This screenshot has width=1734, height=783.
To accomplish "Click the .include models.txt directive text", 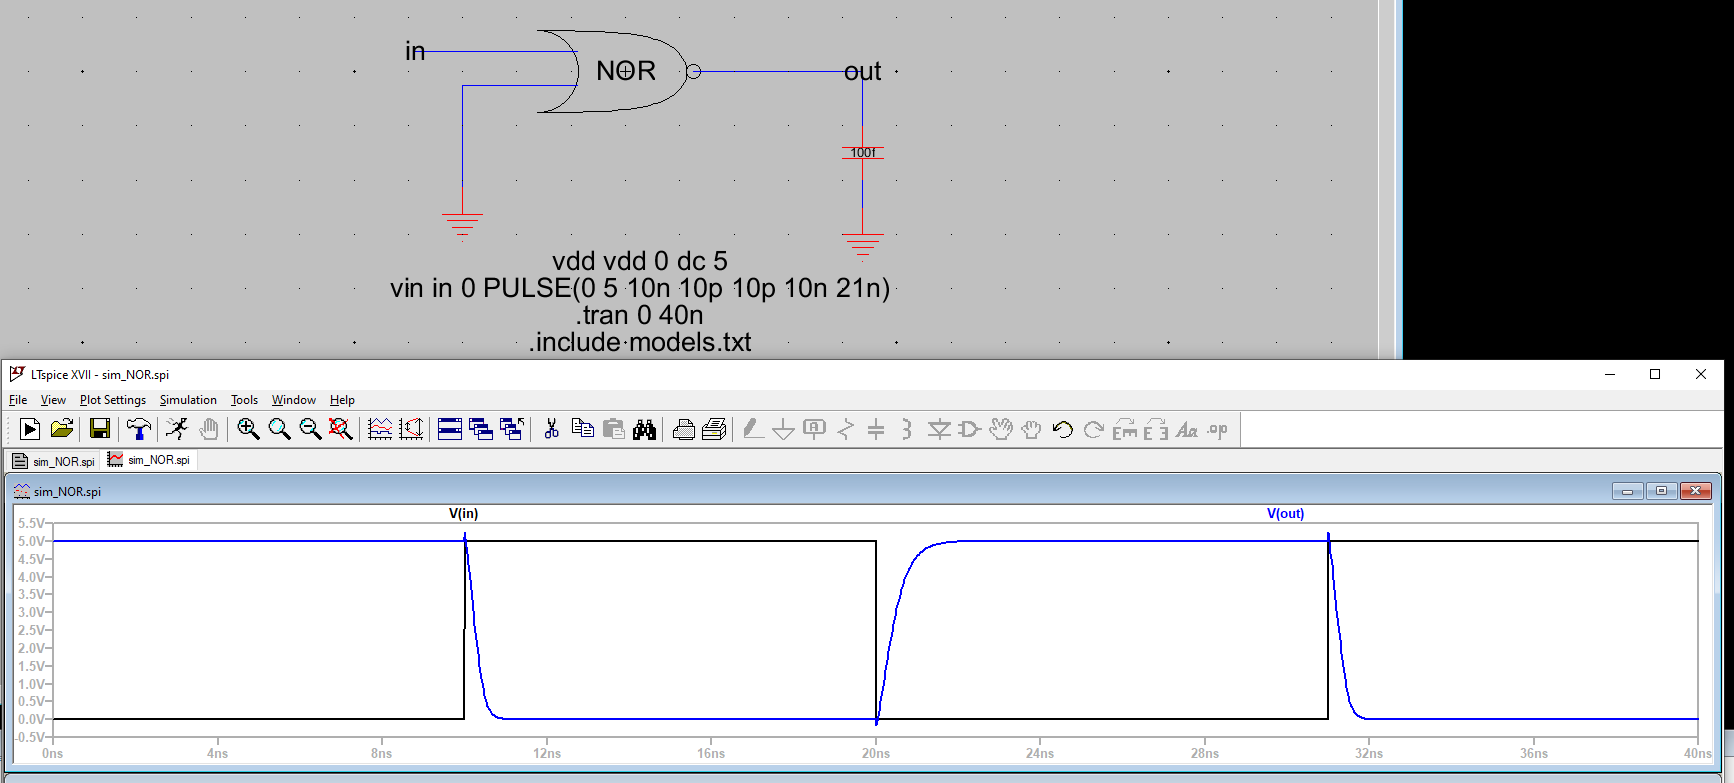I will (639, 342).
